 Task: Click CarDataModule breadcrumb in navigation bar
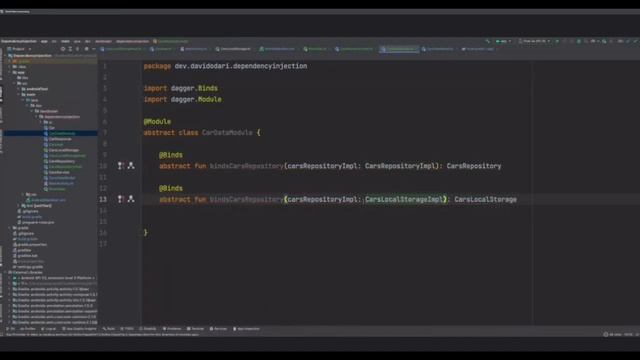(171, 41)
